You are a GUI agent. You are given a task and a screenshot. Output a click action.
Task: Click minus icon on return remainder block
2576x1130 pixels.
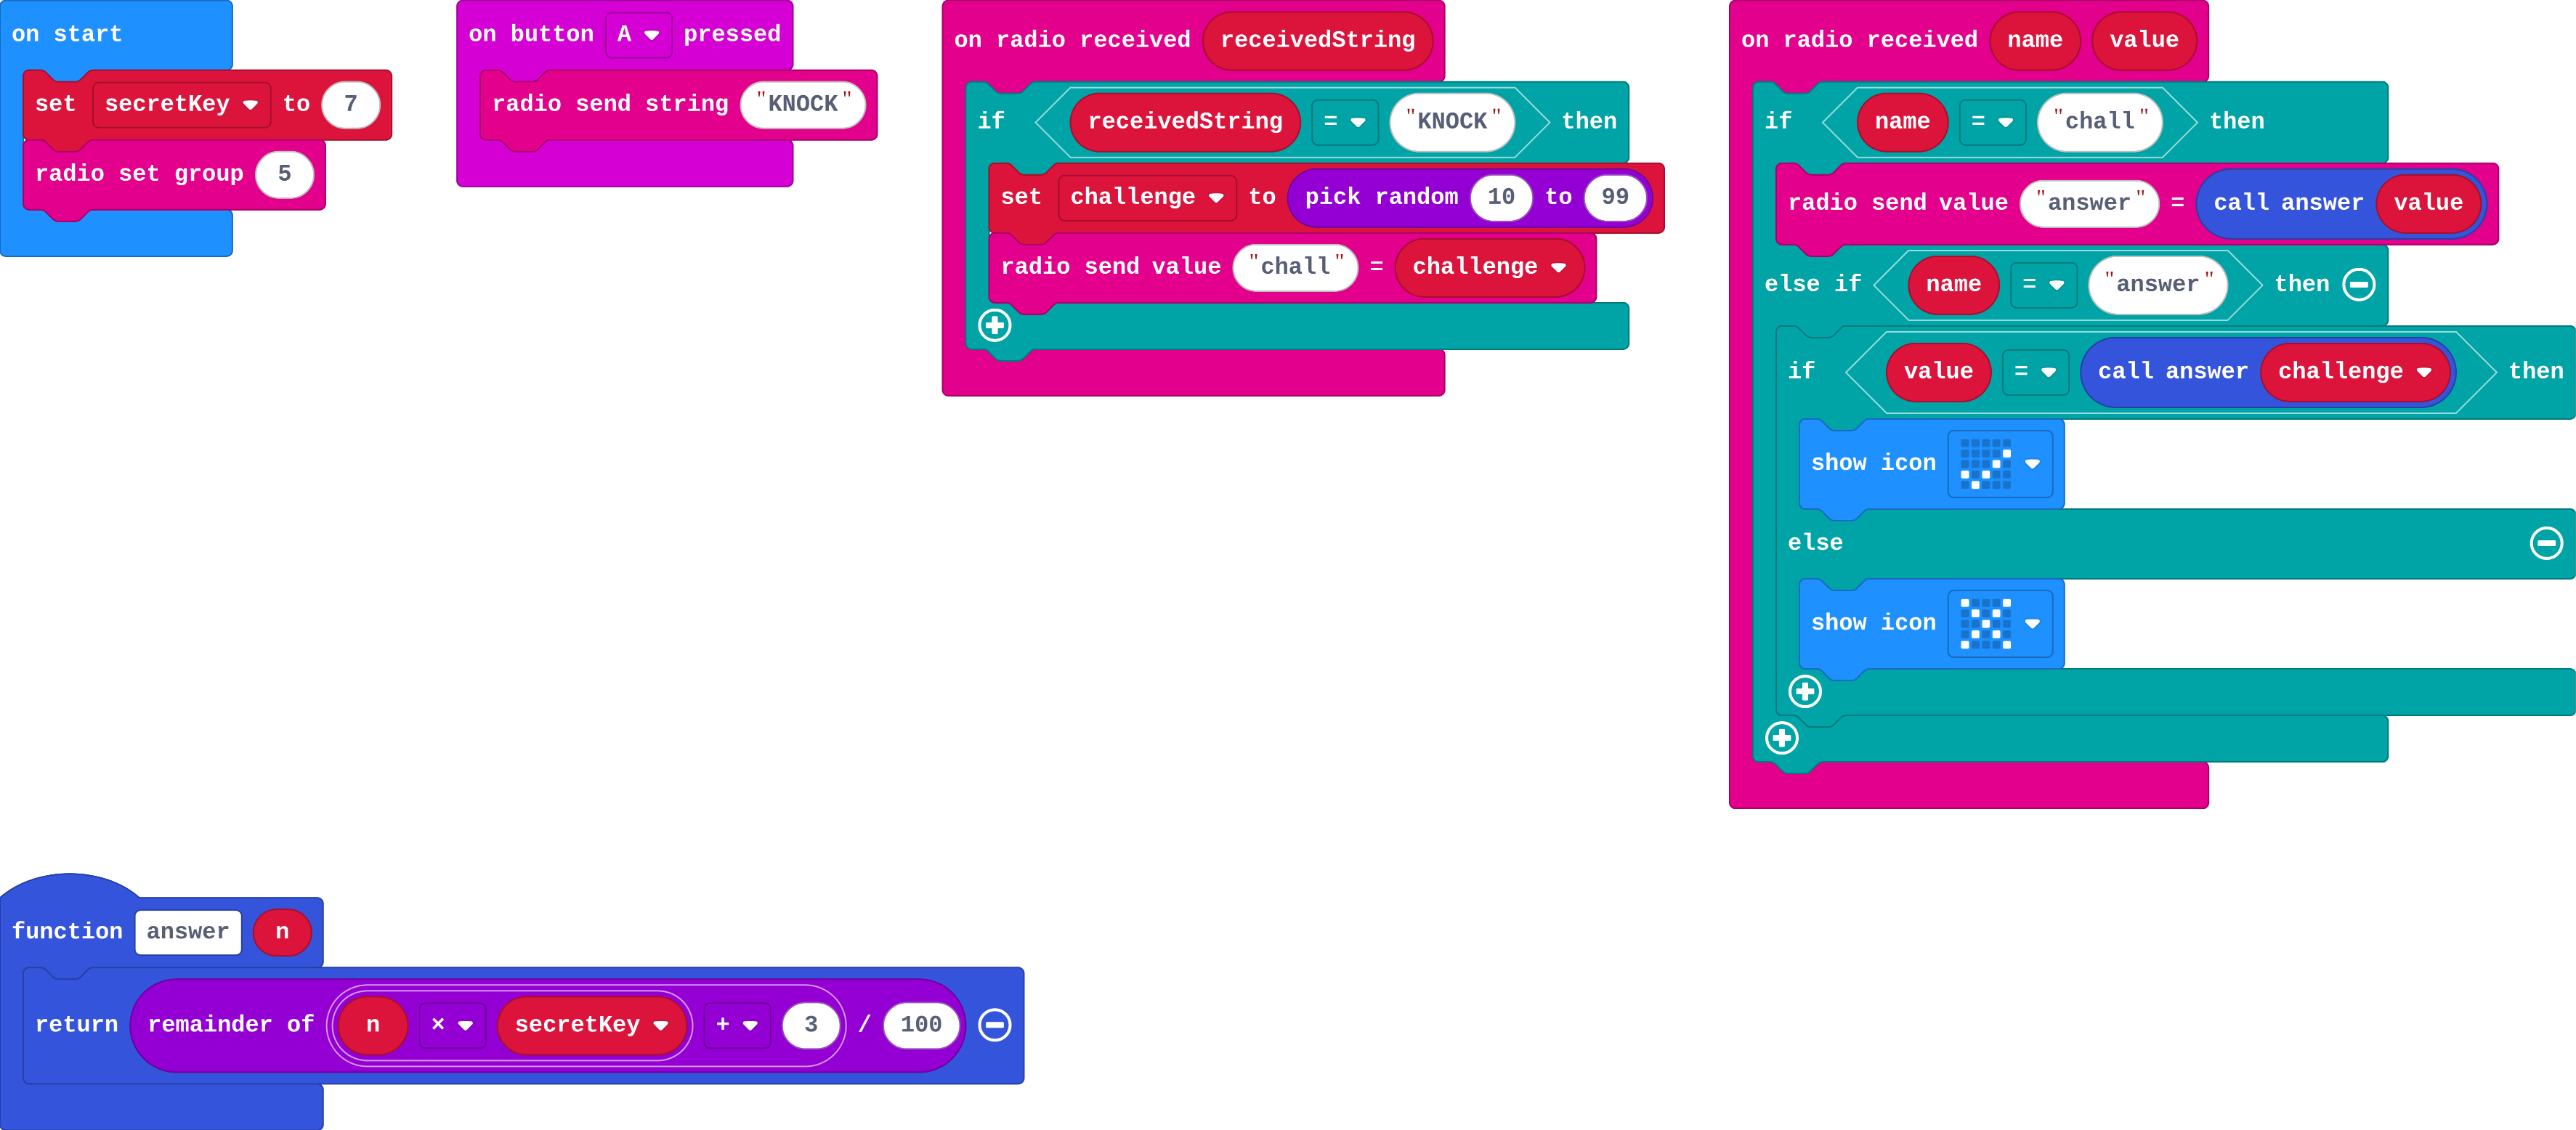(x=994, y=1024)
